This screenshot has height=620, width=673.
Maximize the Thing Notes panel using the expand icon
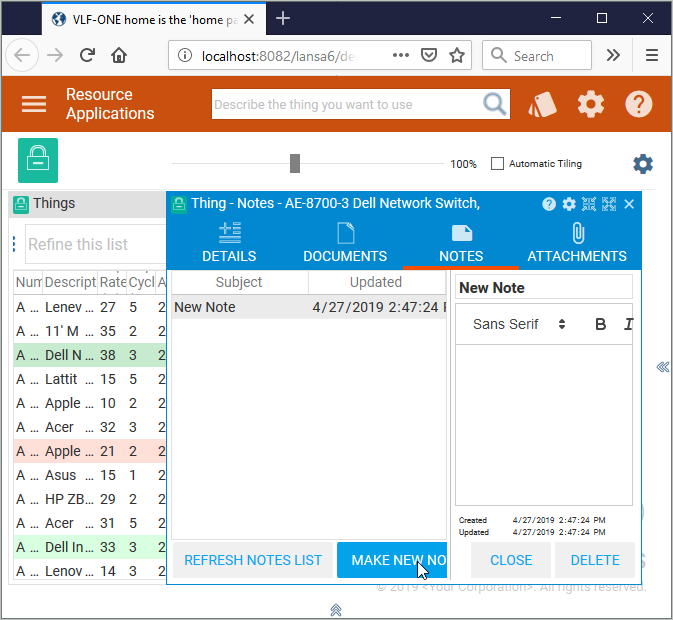point(609,204)
